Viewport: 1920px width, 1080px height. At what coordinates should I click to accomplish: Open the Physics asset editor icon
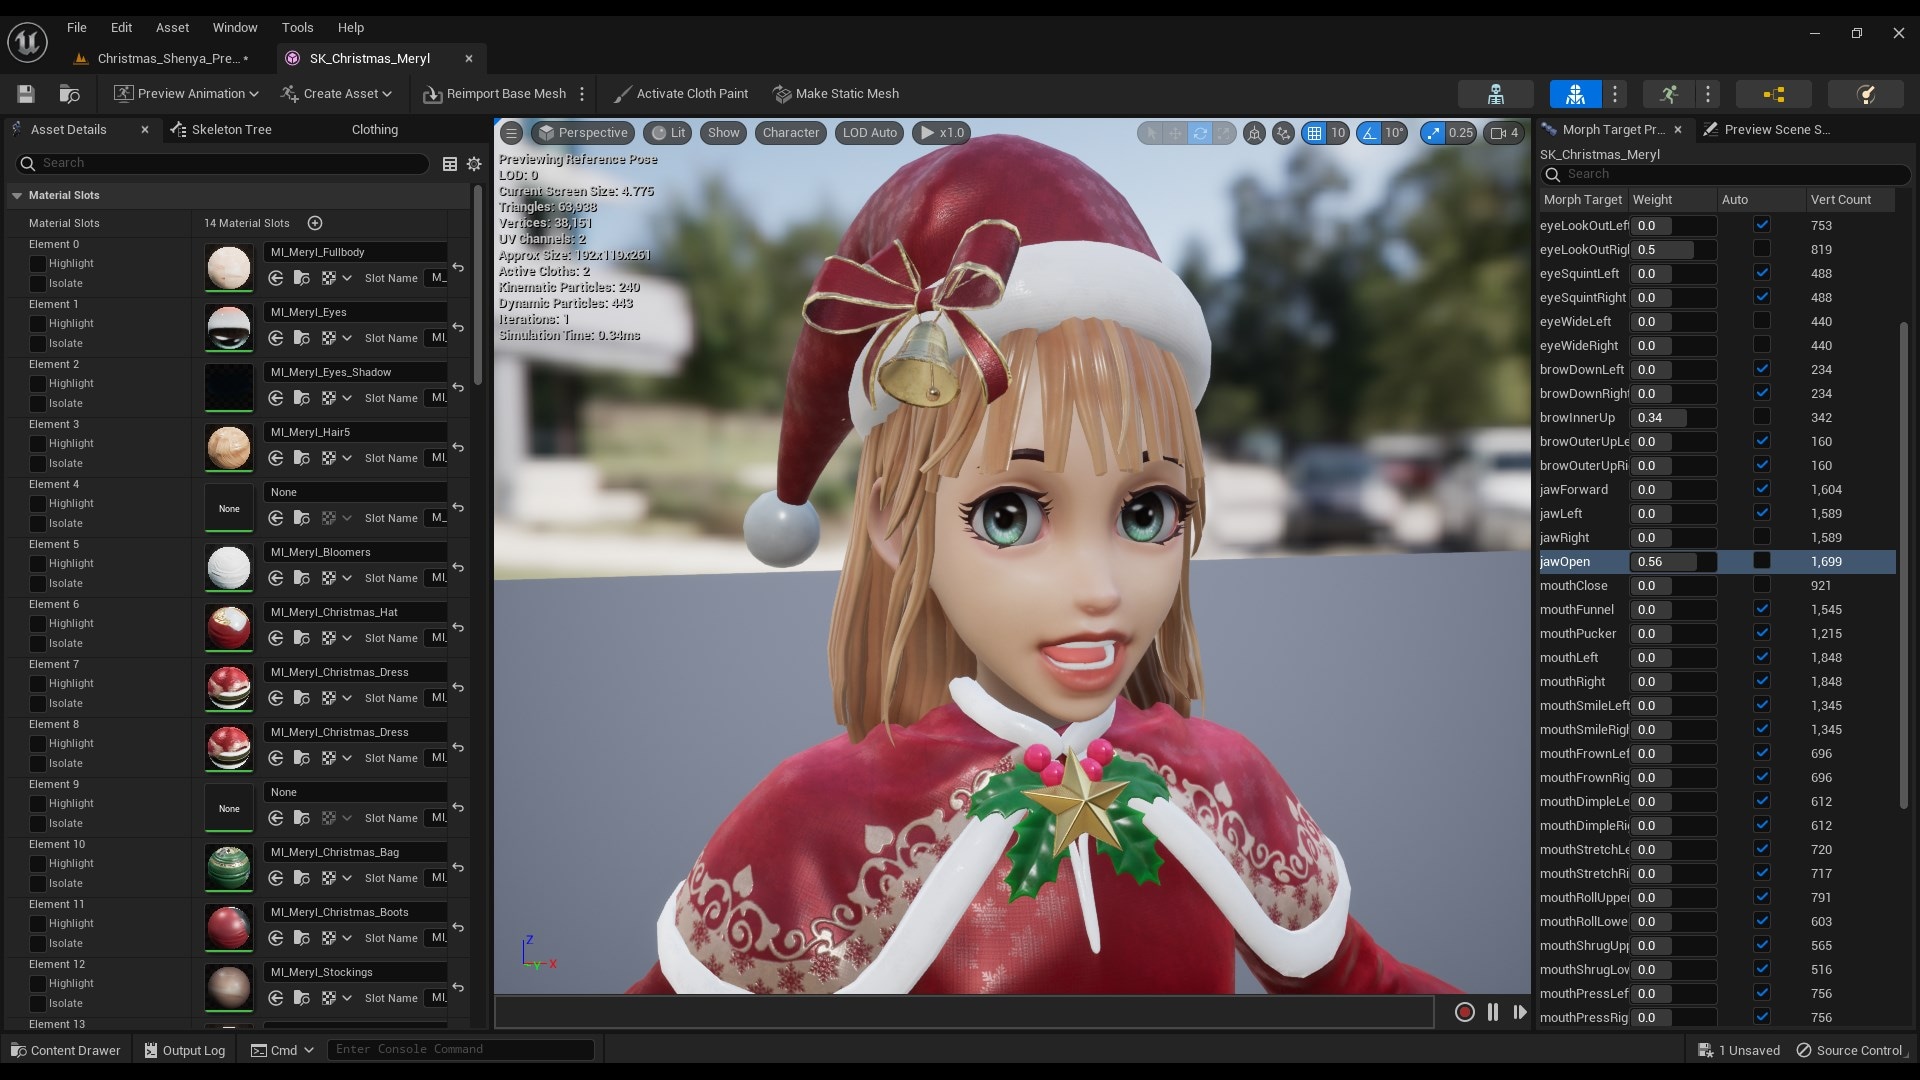pyautogui.click(x=1866, y=94)
